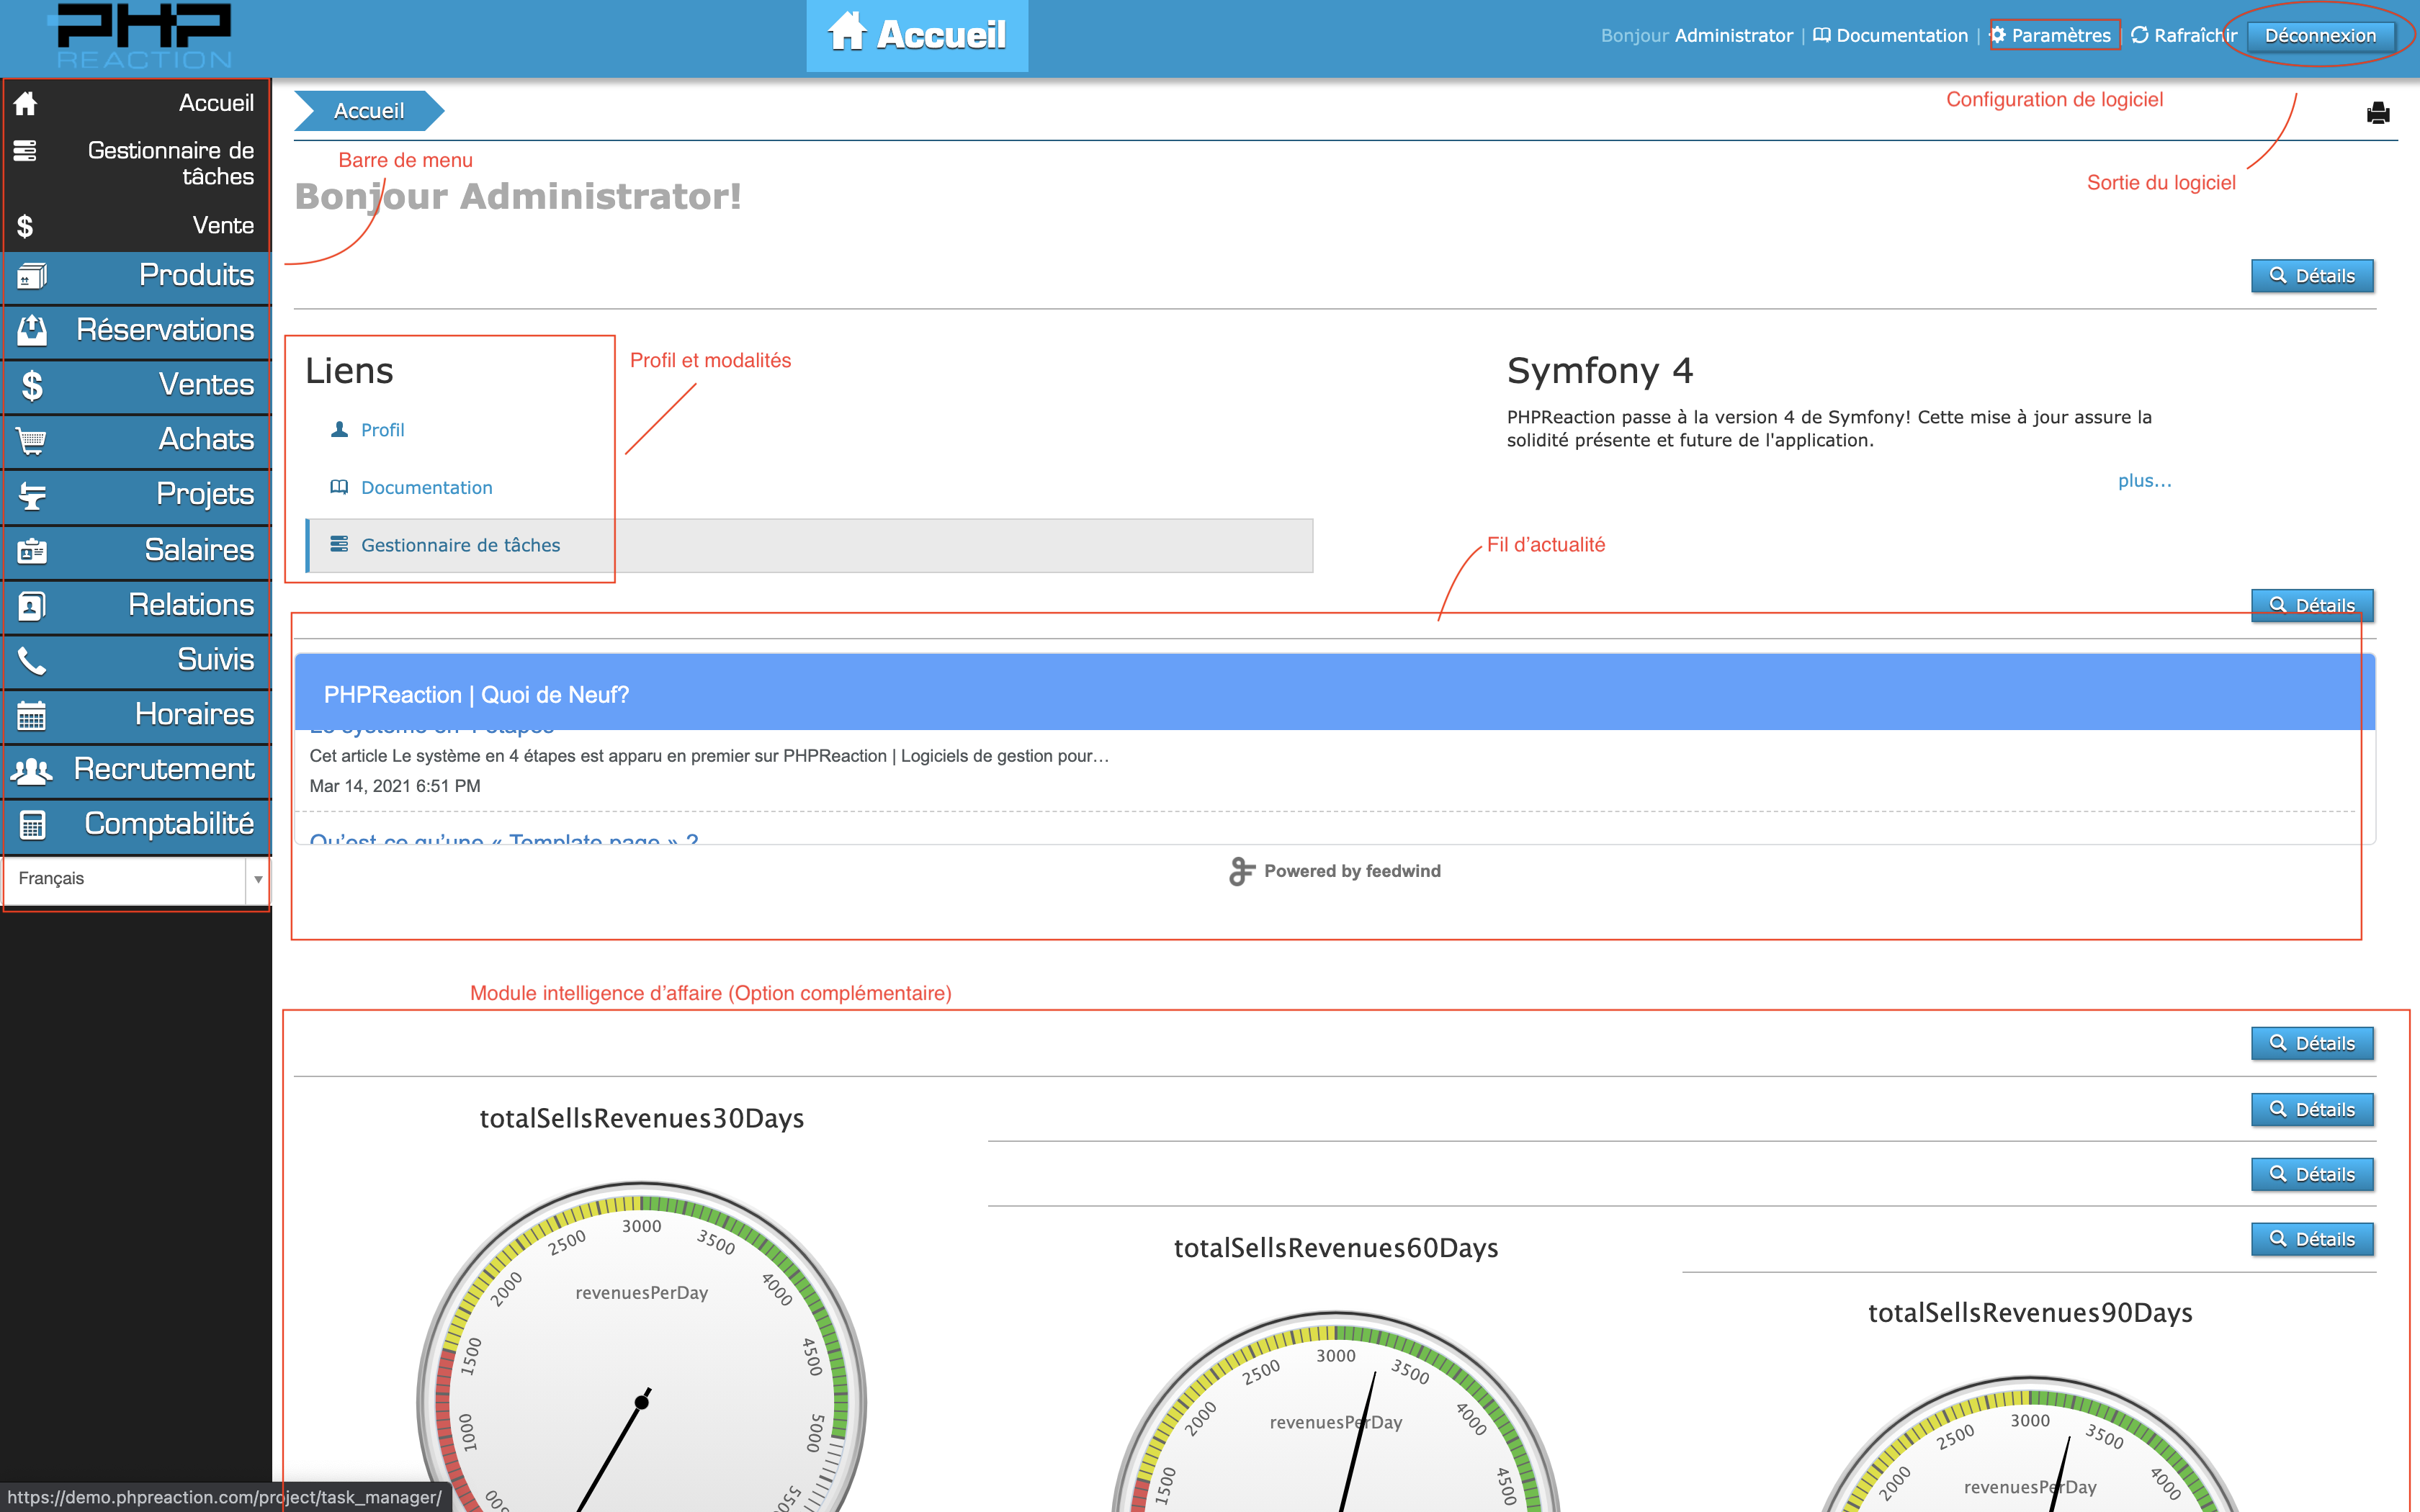Open the Réservations menu
The image size is (2420, 1512).
[165, 330]
